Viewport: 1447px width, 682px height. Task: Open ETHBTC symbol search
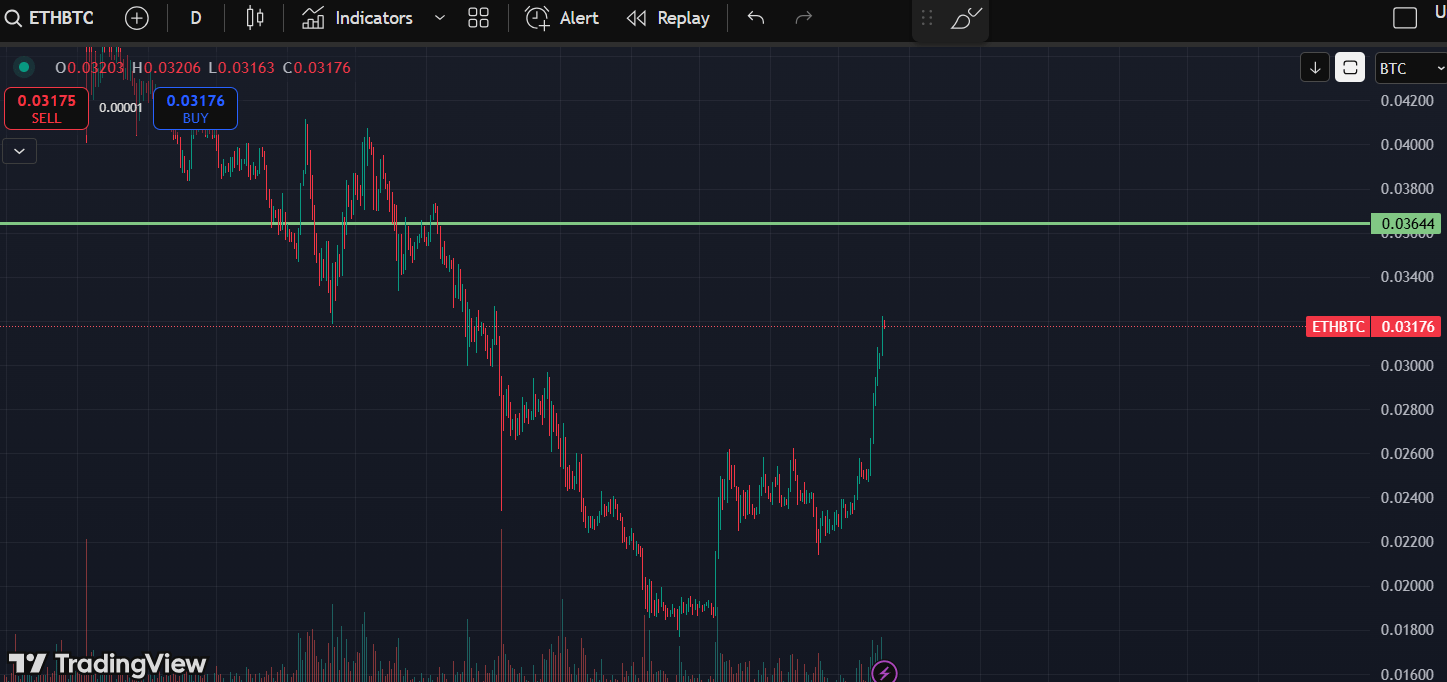[x=50, y=18]
